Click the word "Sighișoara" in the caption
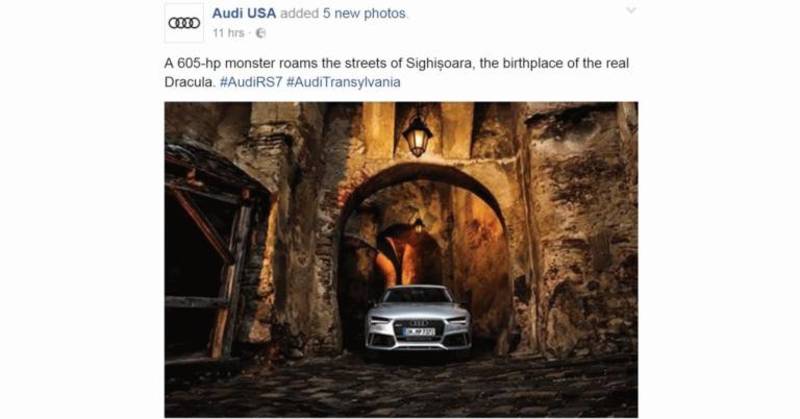This screenshot has height=419, width=800. pos(440,63)
